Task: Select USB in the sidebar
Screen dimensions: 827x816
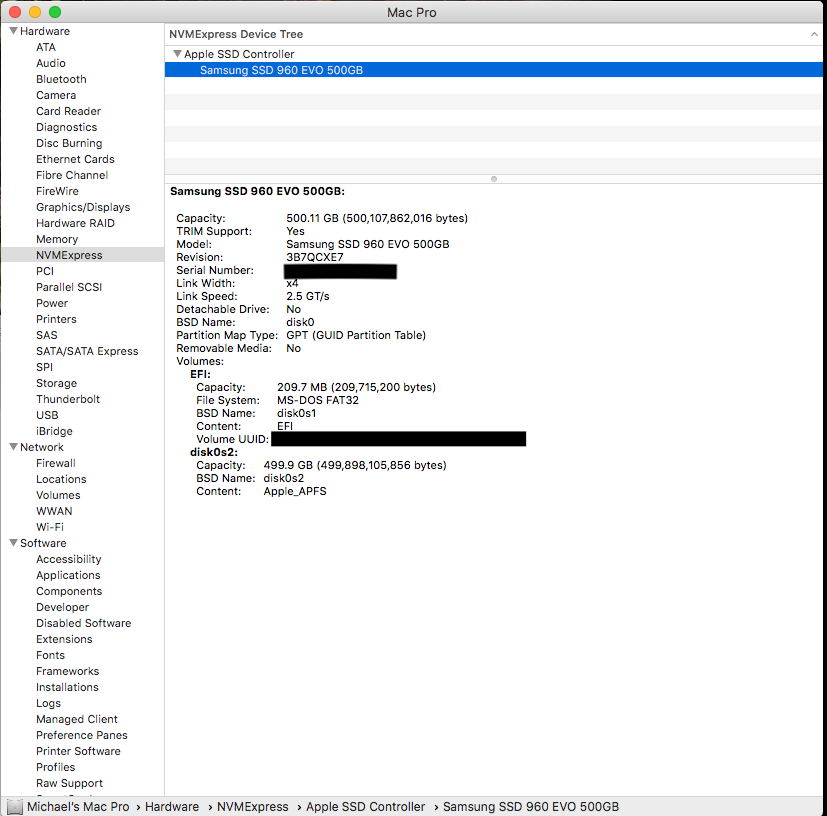Action: point(47,415)
